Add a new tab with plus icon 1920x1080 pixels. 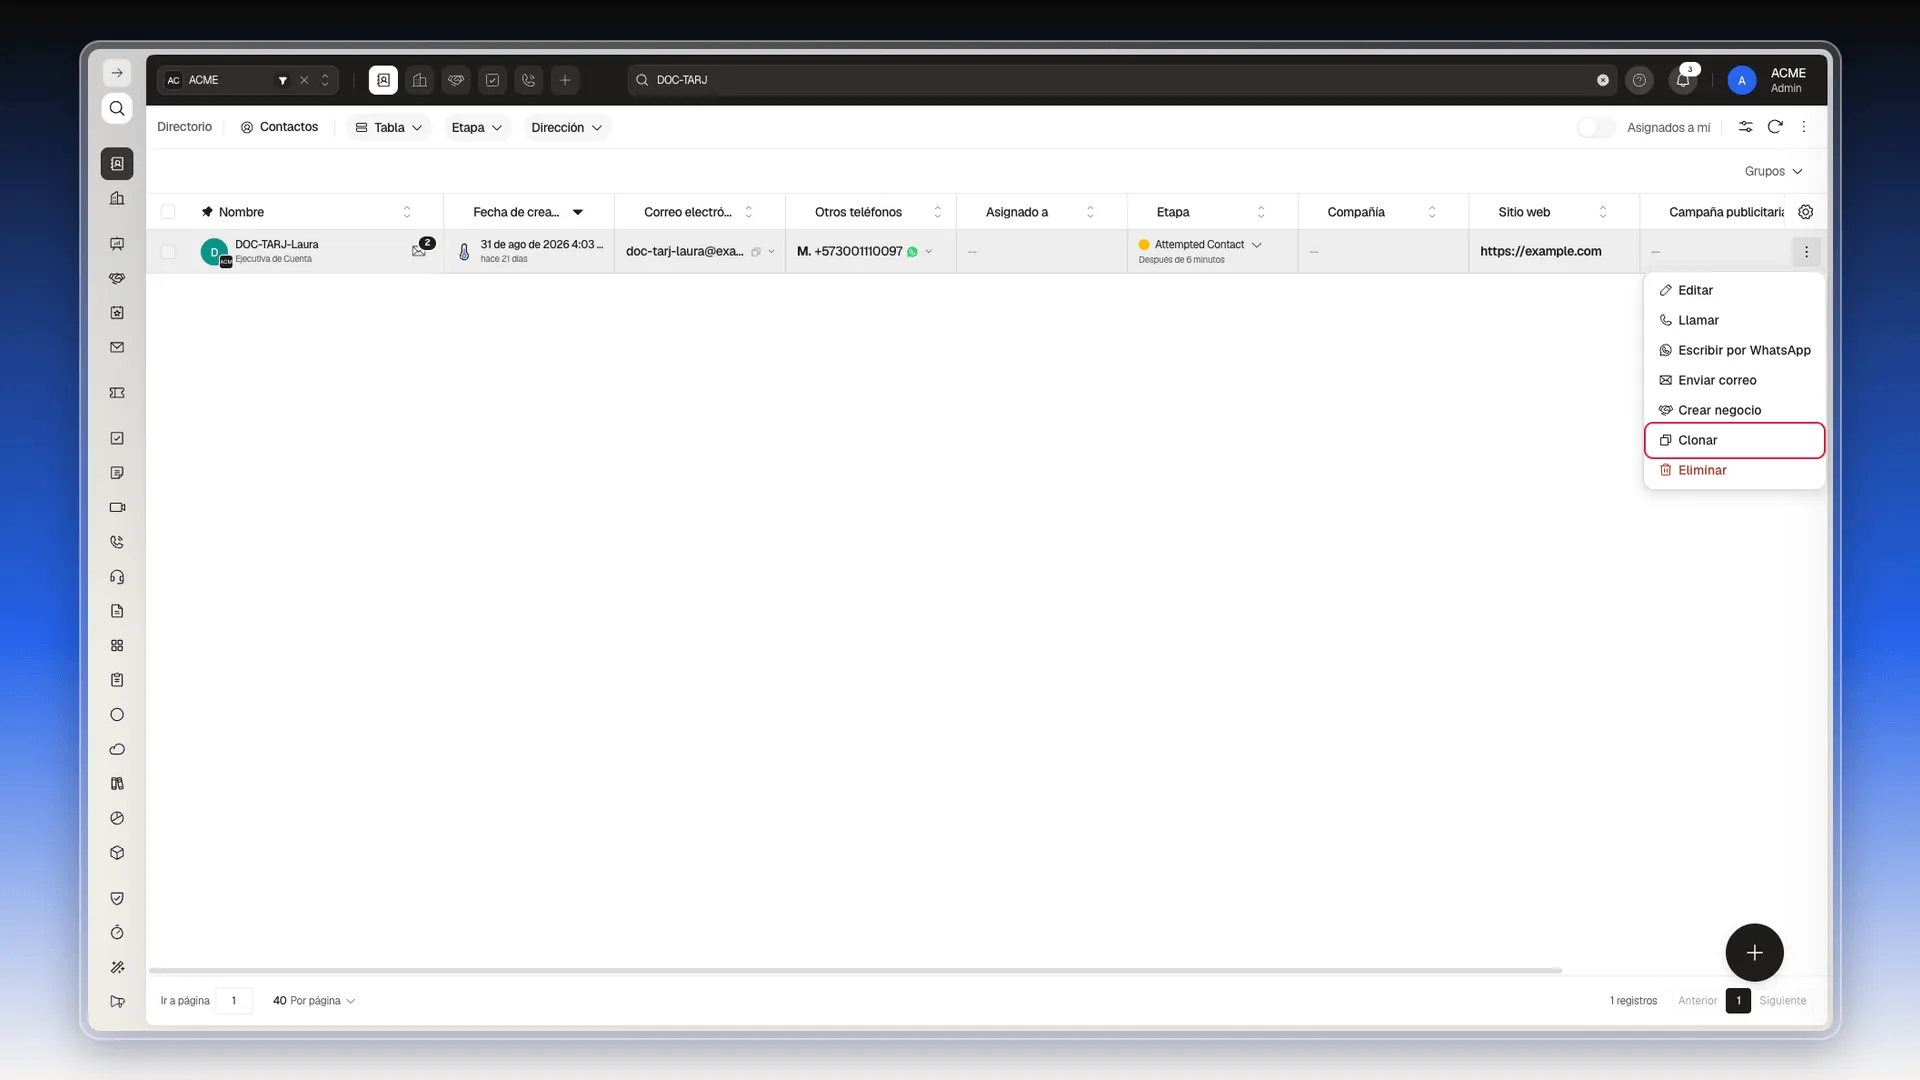565,80
